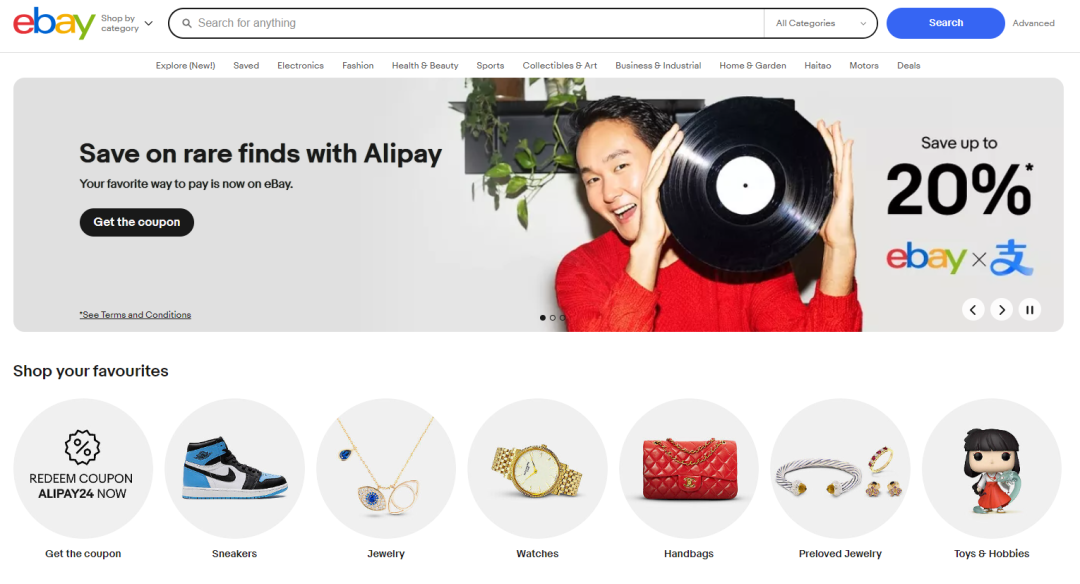Open Toys & Hobbies category figure

point(992,468)
